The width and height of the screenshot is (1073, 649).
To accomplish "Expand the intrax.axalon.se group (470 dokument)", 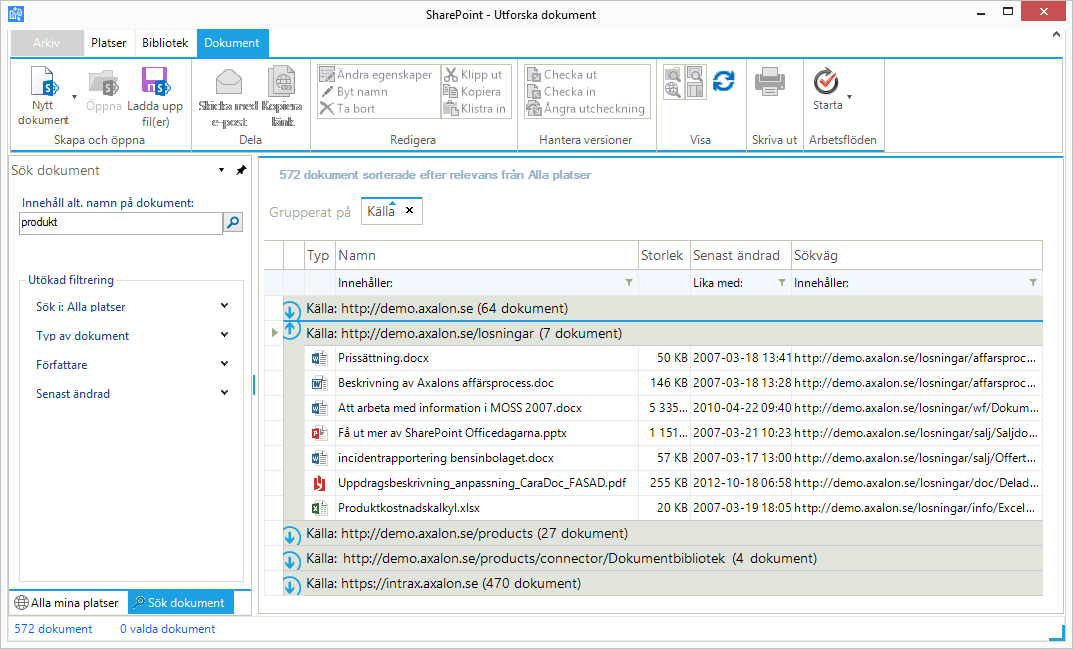I will point(290,585).
